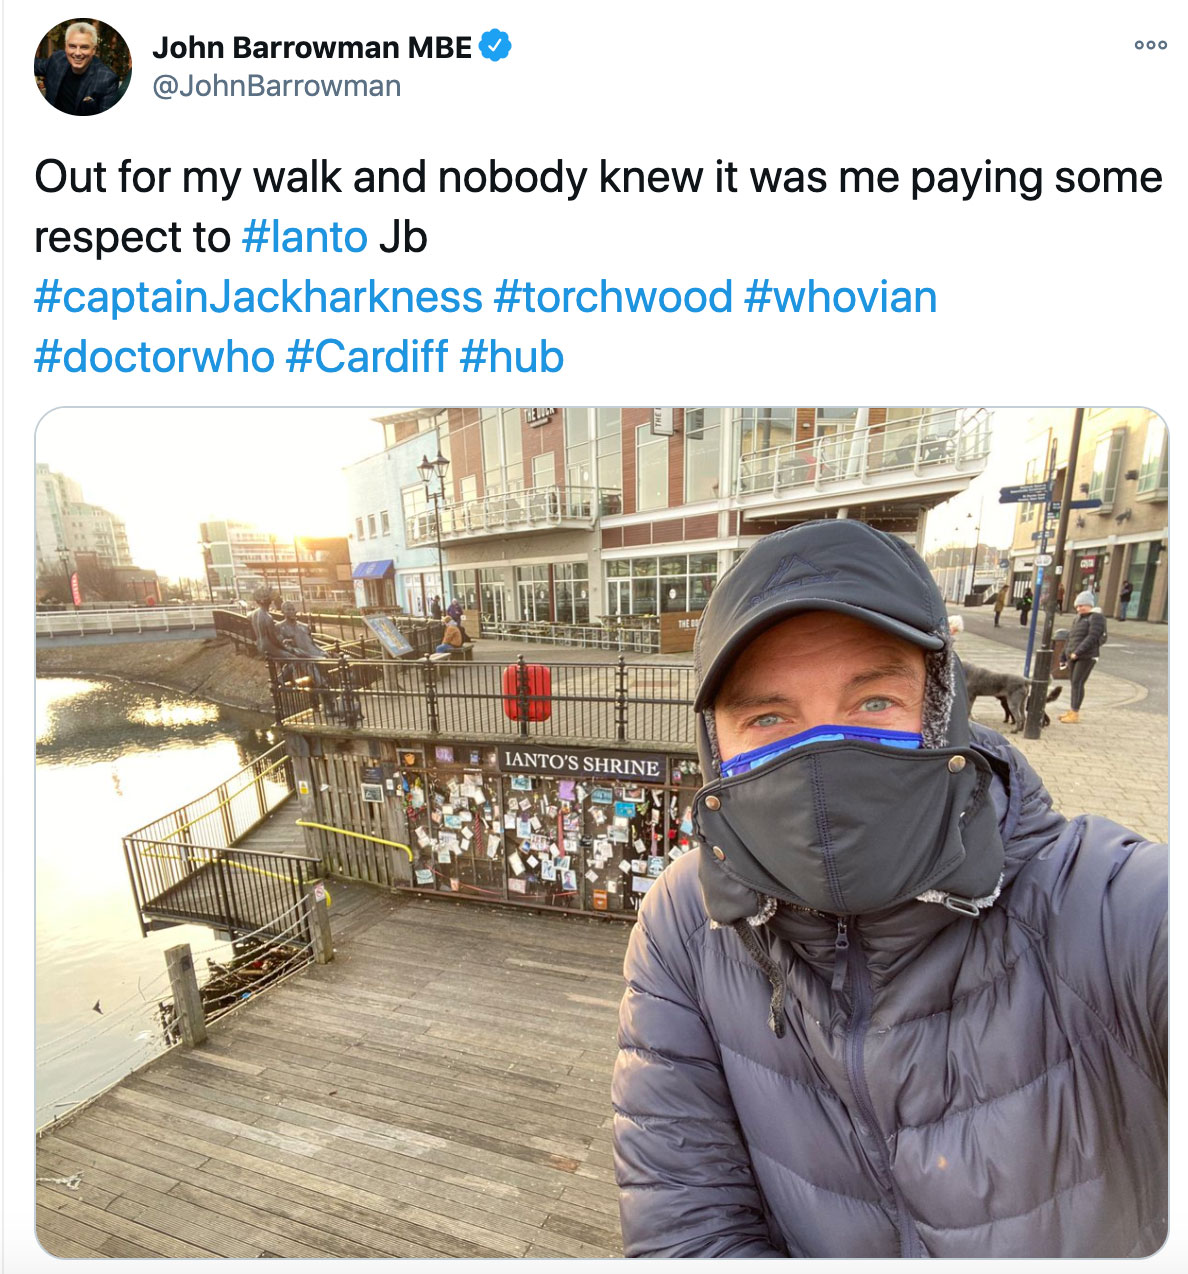Open the #Cardiff hashtag

click(x=367, y=357)
